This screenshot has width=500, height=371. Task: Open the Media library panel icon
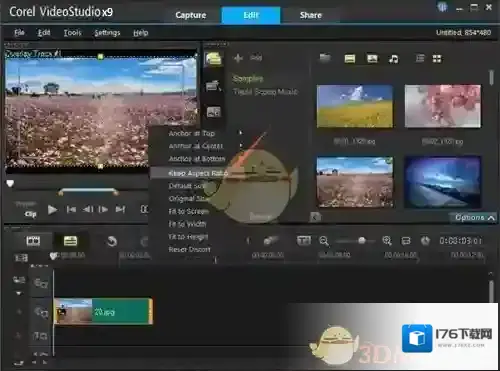214,59
